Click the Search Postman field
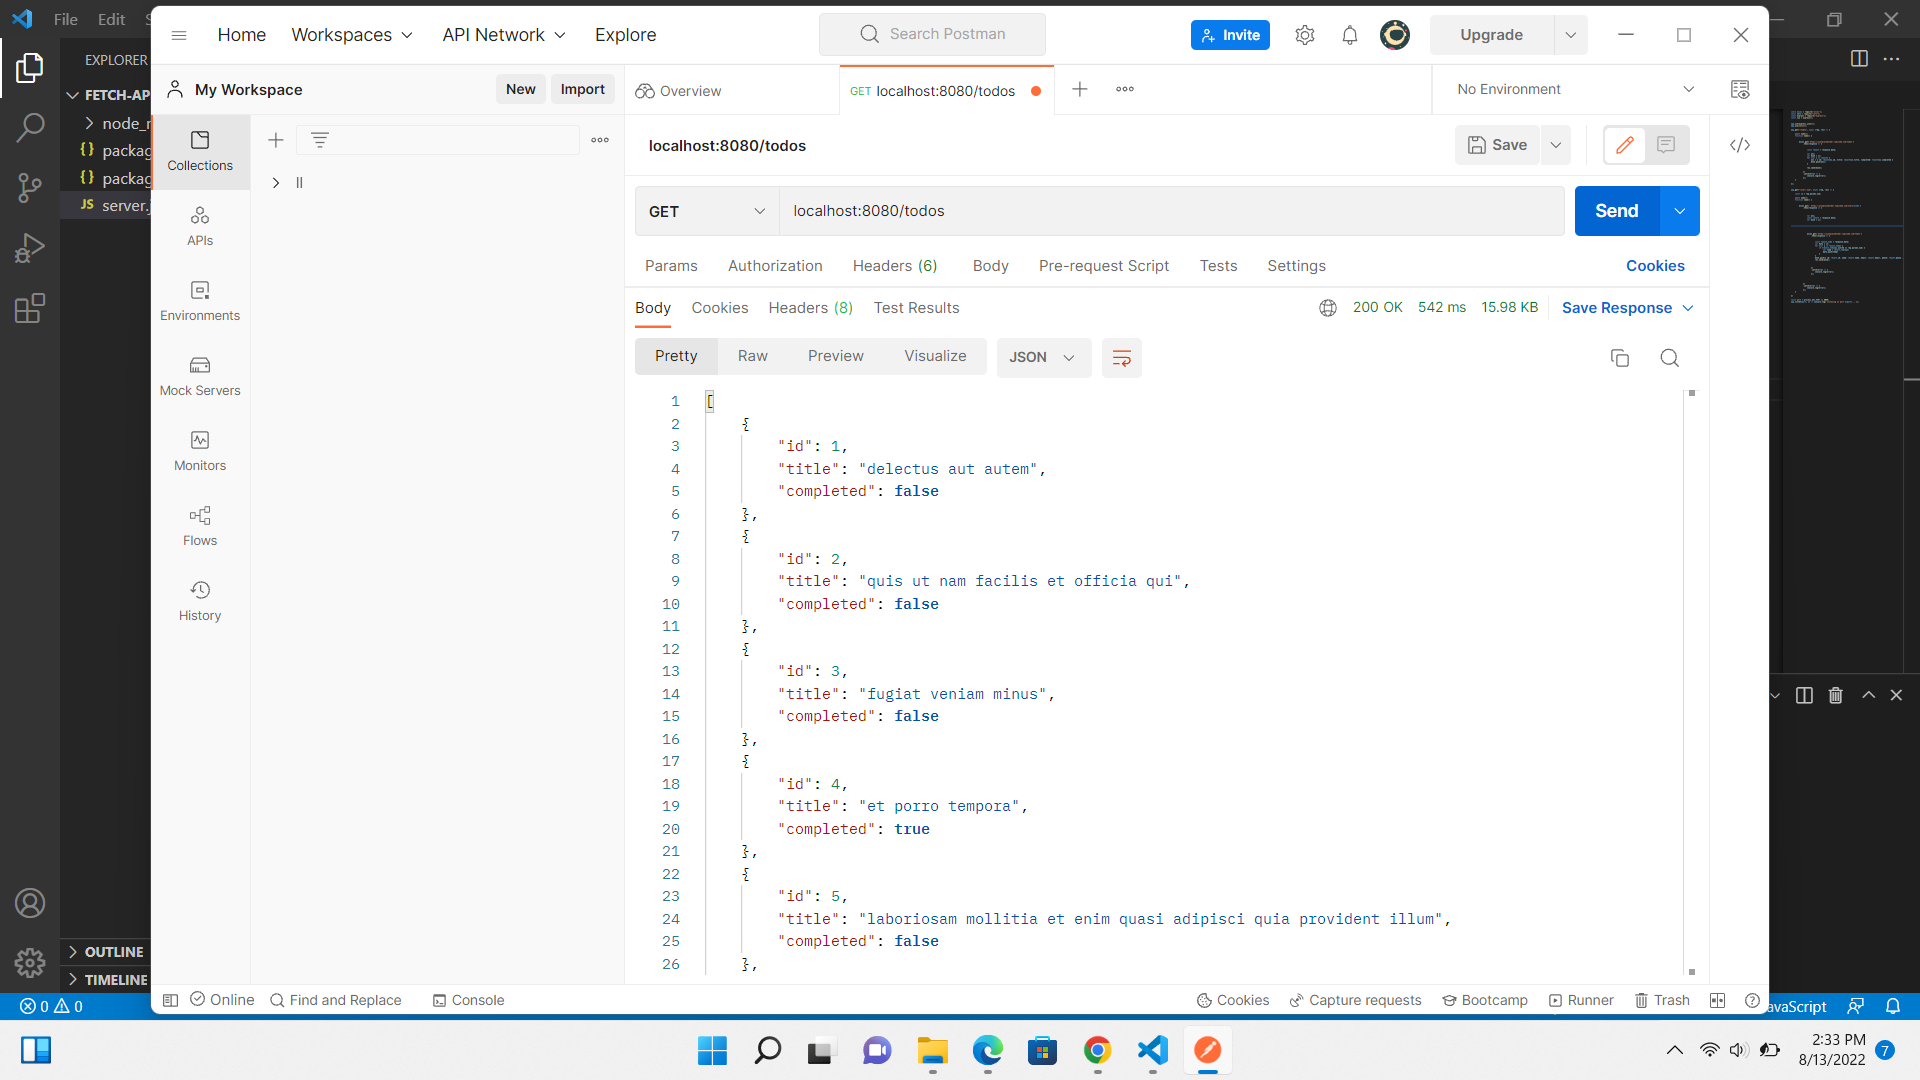Image resolution: width=1920 pixels, height=1080 pixels. (933, 34)
